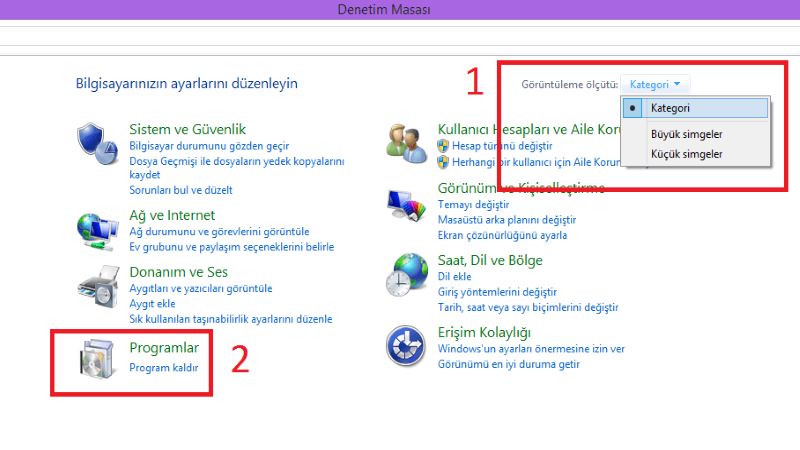Click the Aygıt ekle link
The height and width of the screenshot is (450, 800).
(x=152, y=304)
